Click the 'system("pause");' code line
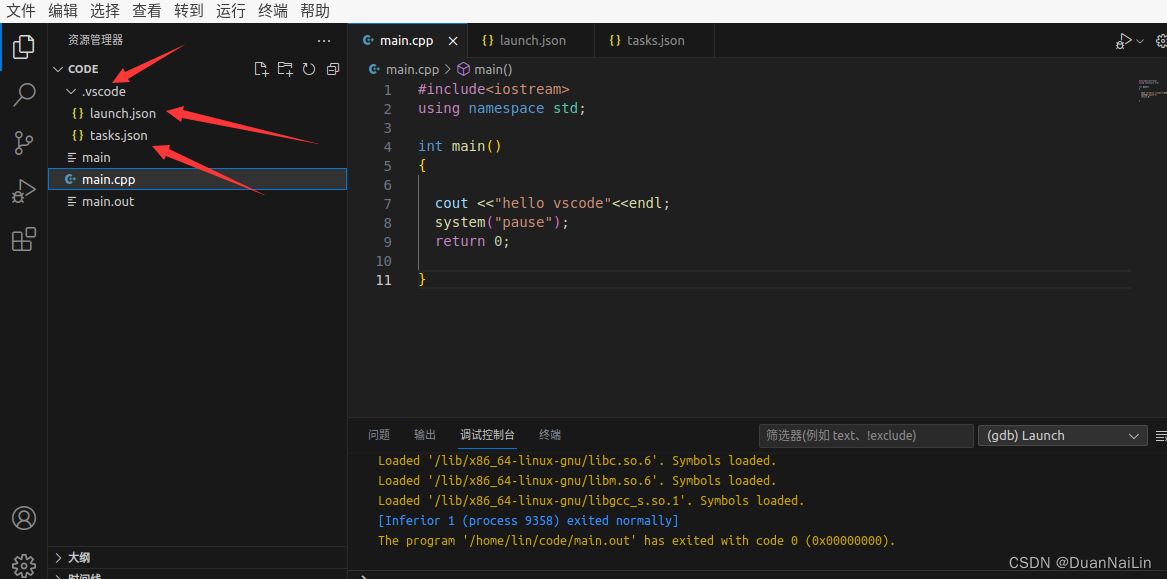Viewport: 1167px width, 579px height. click(502, 223)
